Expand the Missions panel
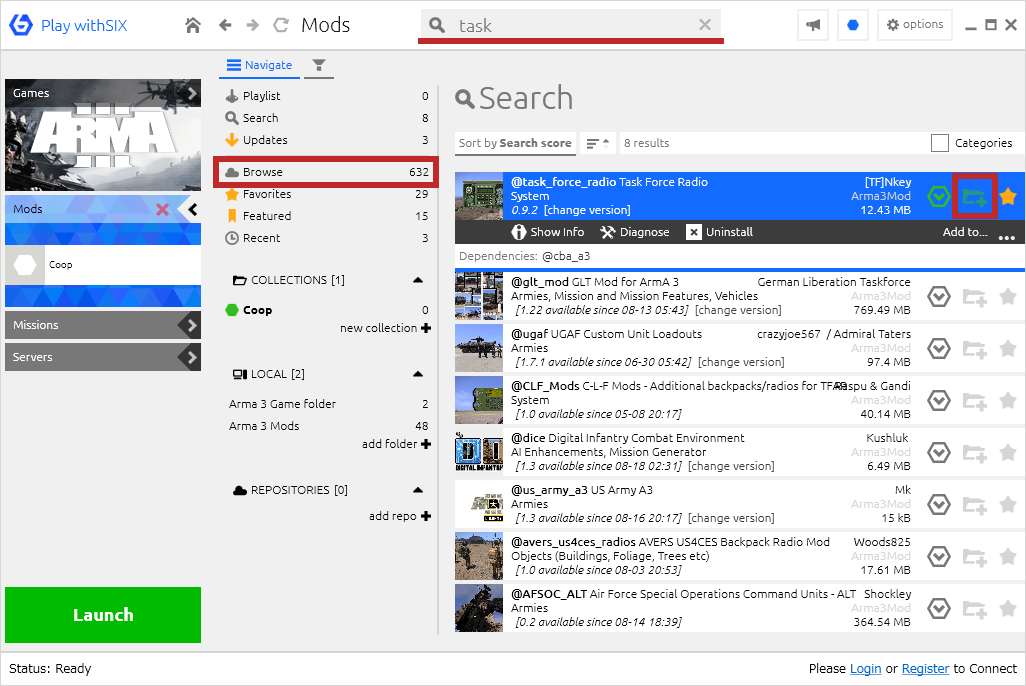1026x686 pixels. pos(103,325)
